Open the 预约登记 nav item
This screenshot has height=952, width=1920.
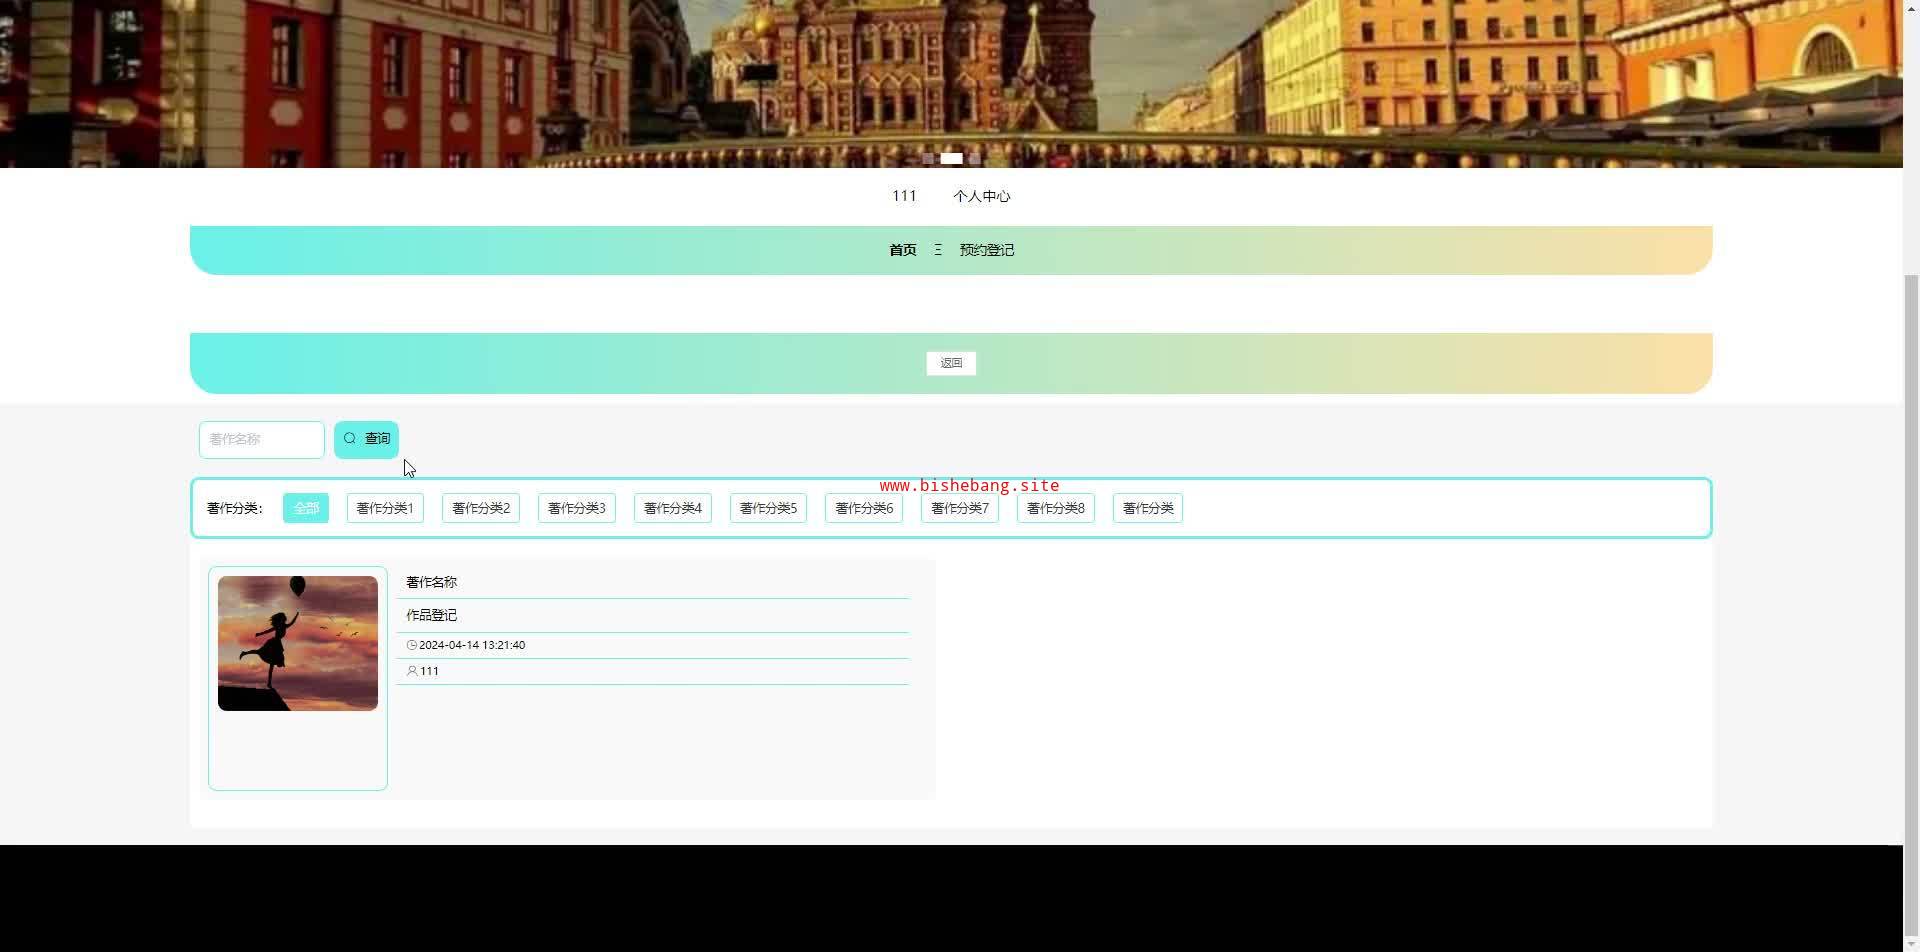pos(987,250)
